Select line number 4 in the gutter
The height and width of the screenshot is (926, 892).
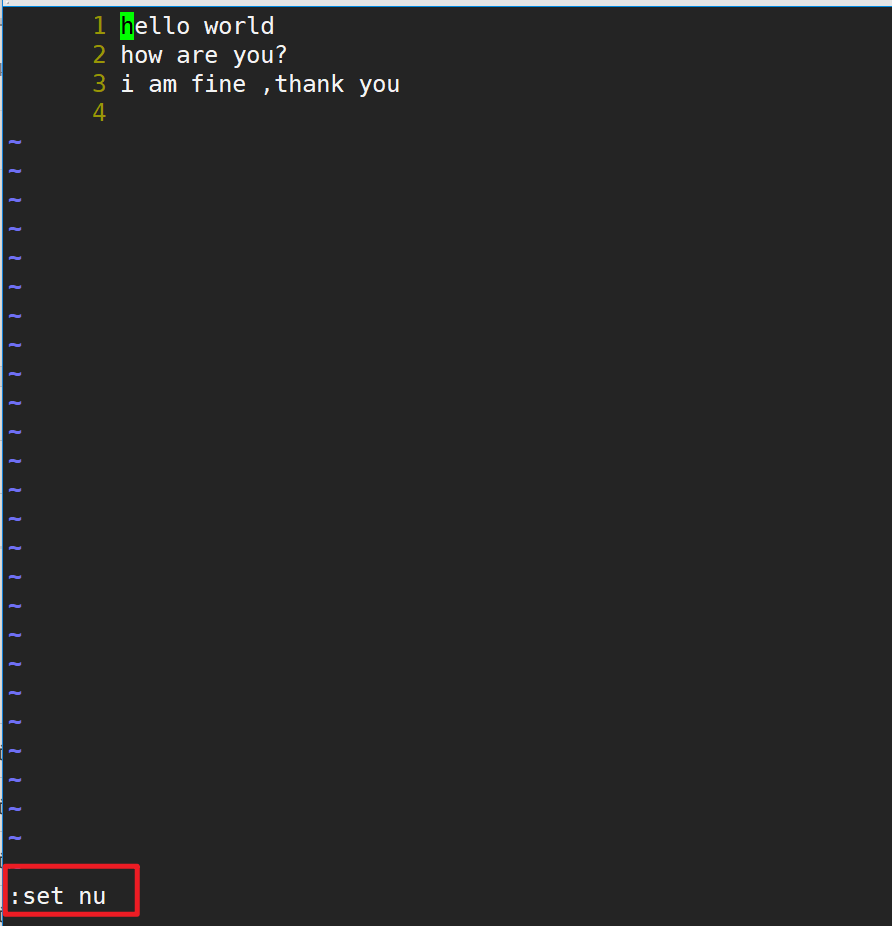tap(99, 113)
